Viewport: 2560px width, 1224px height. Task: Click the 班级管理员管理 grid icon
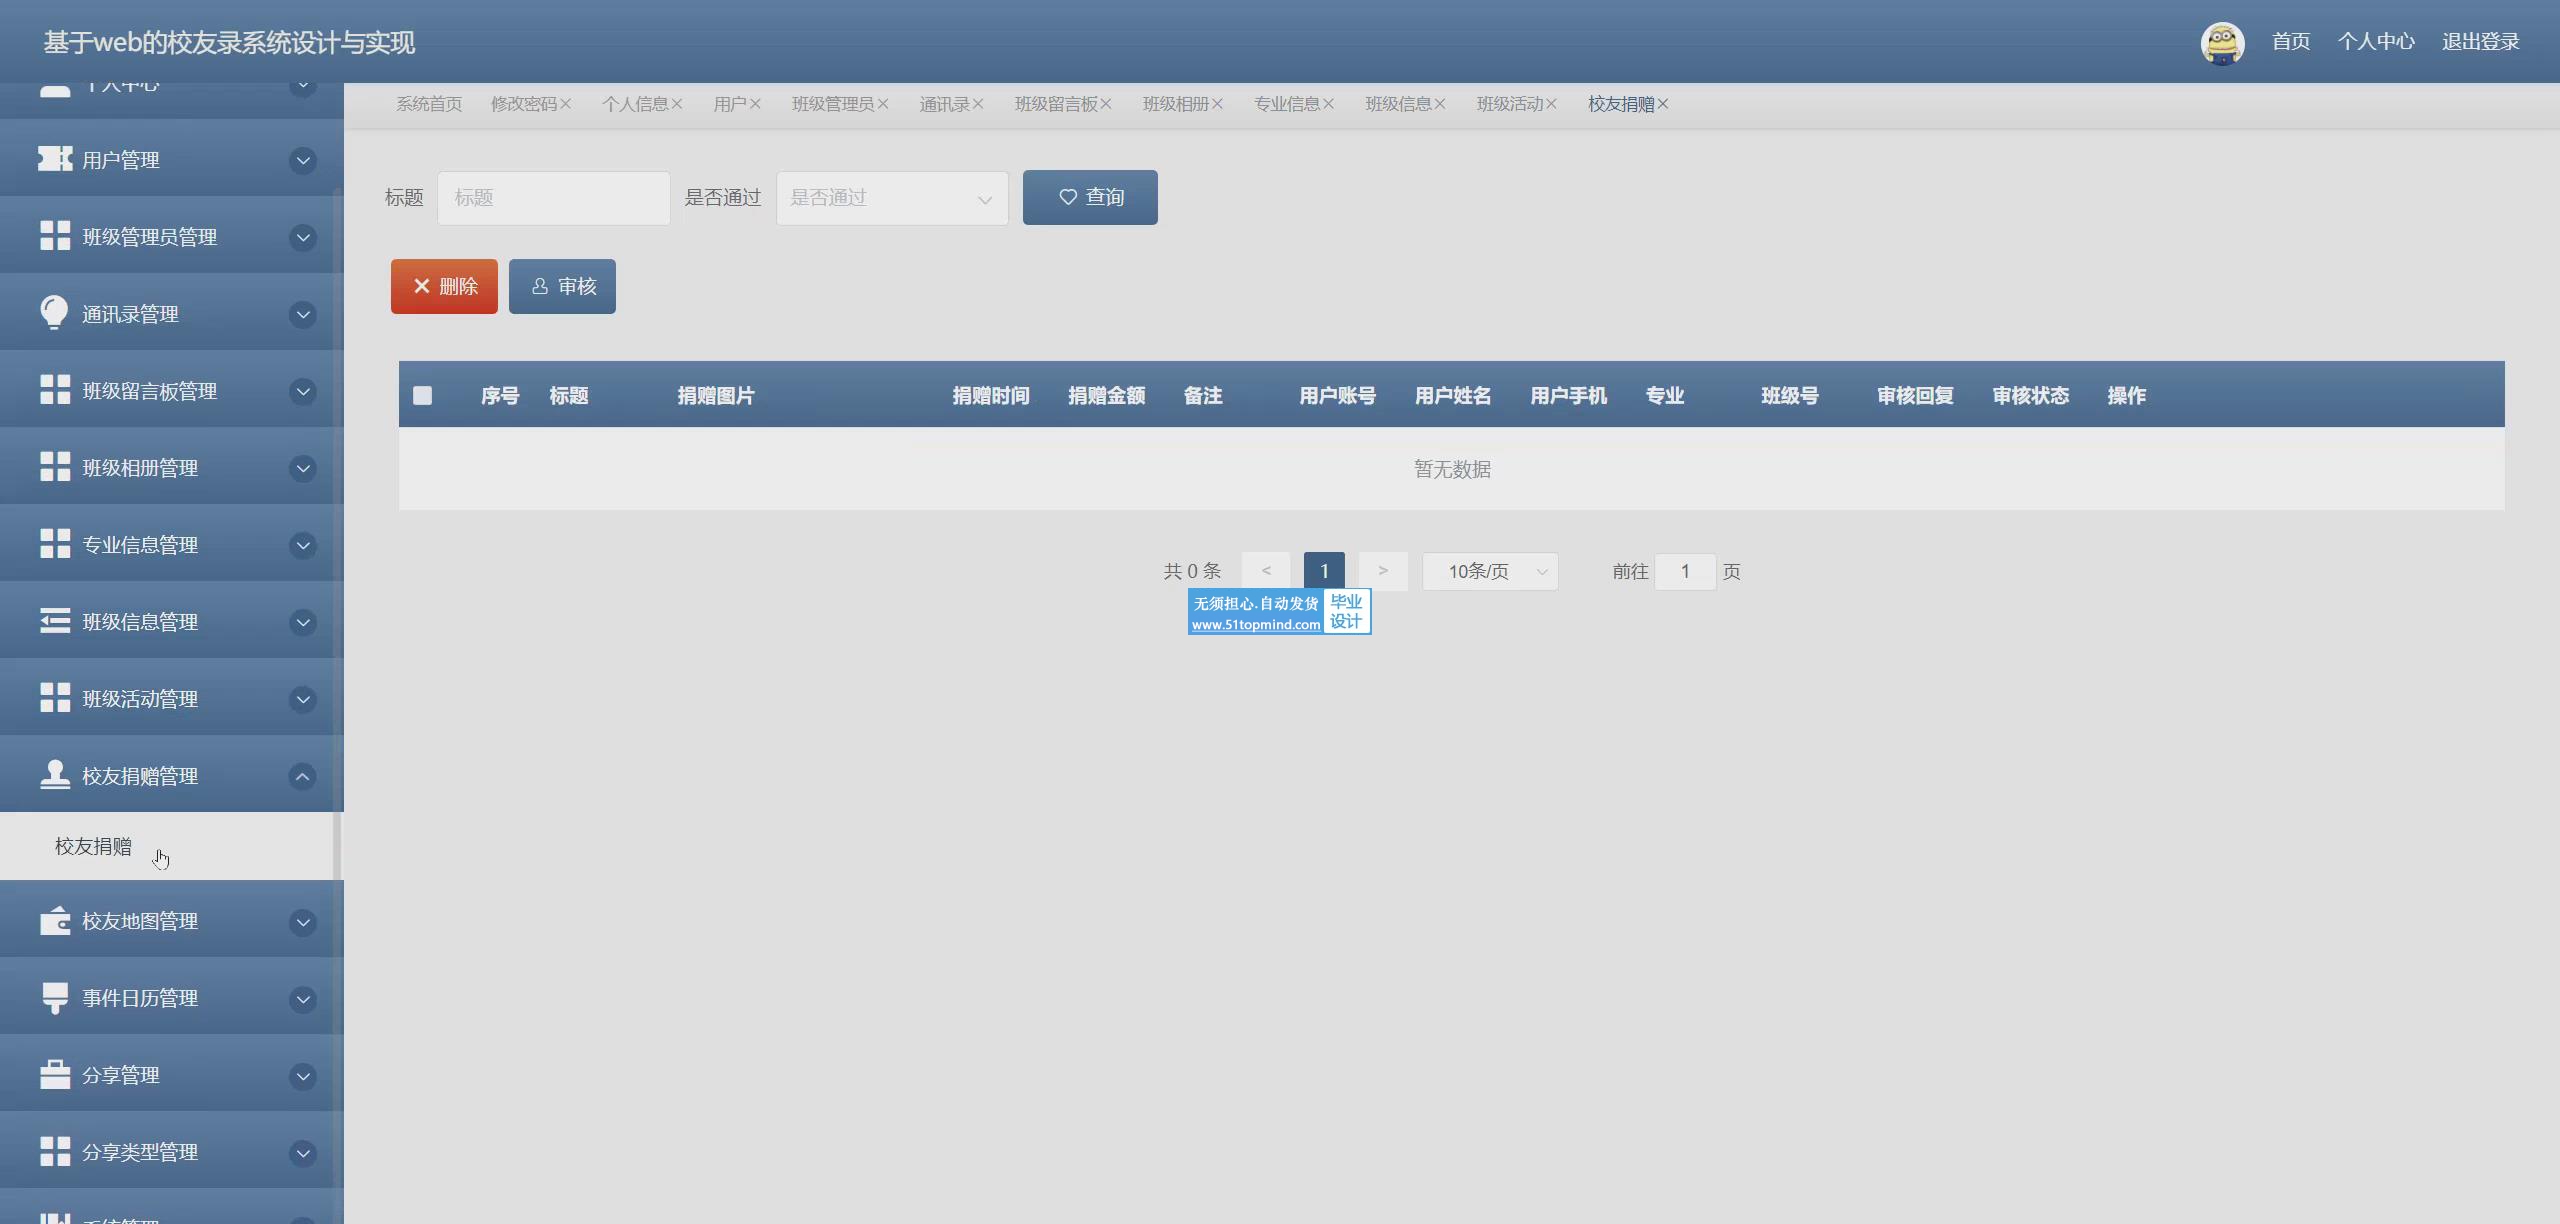[x=55, y=236]
